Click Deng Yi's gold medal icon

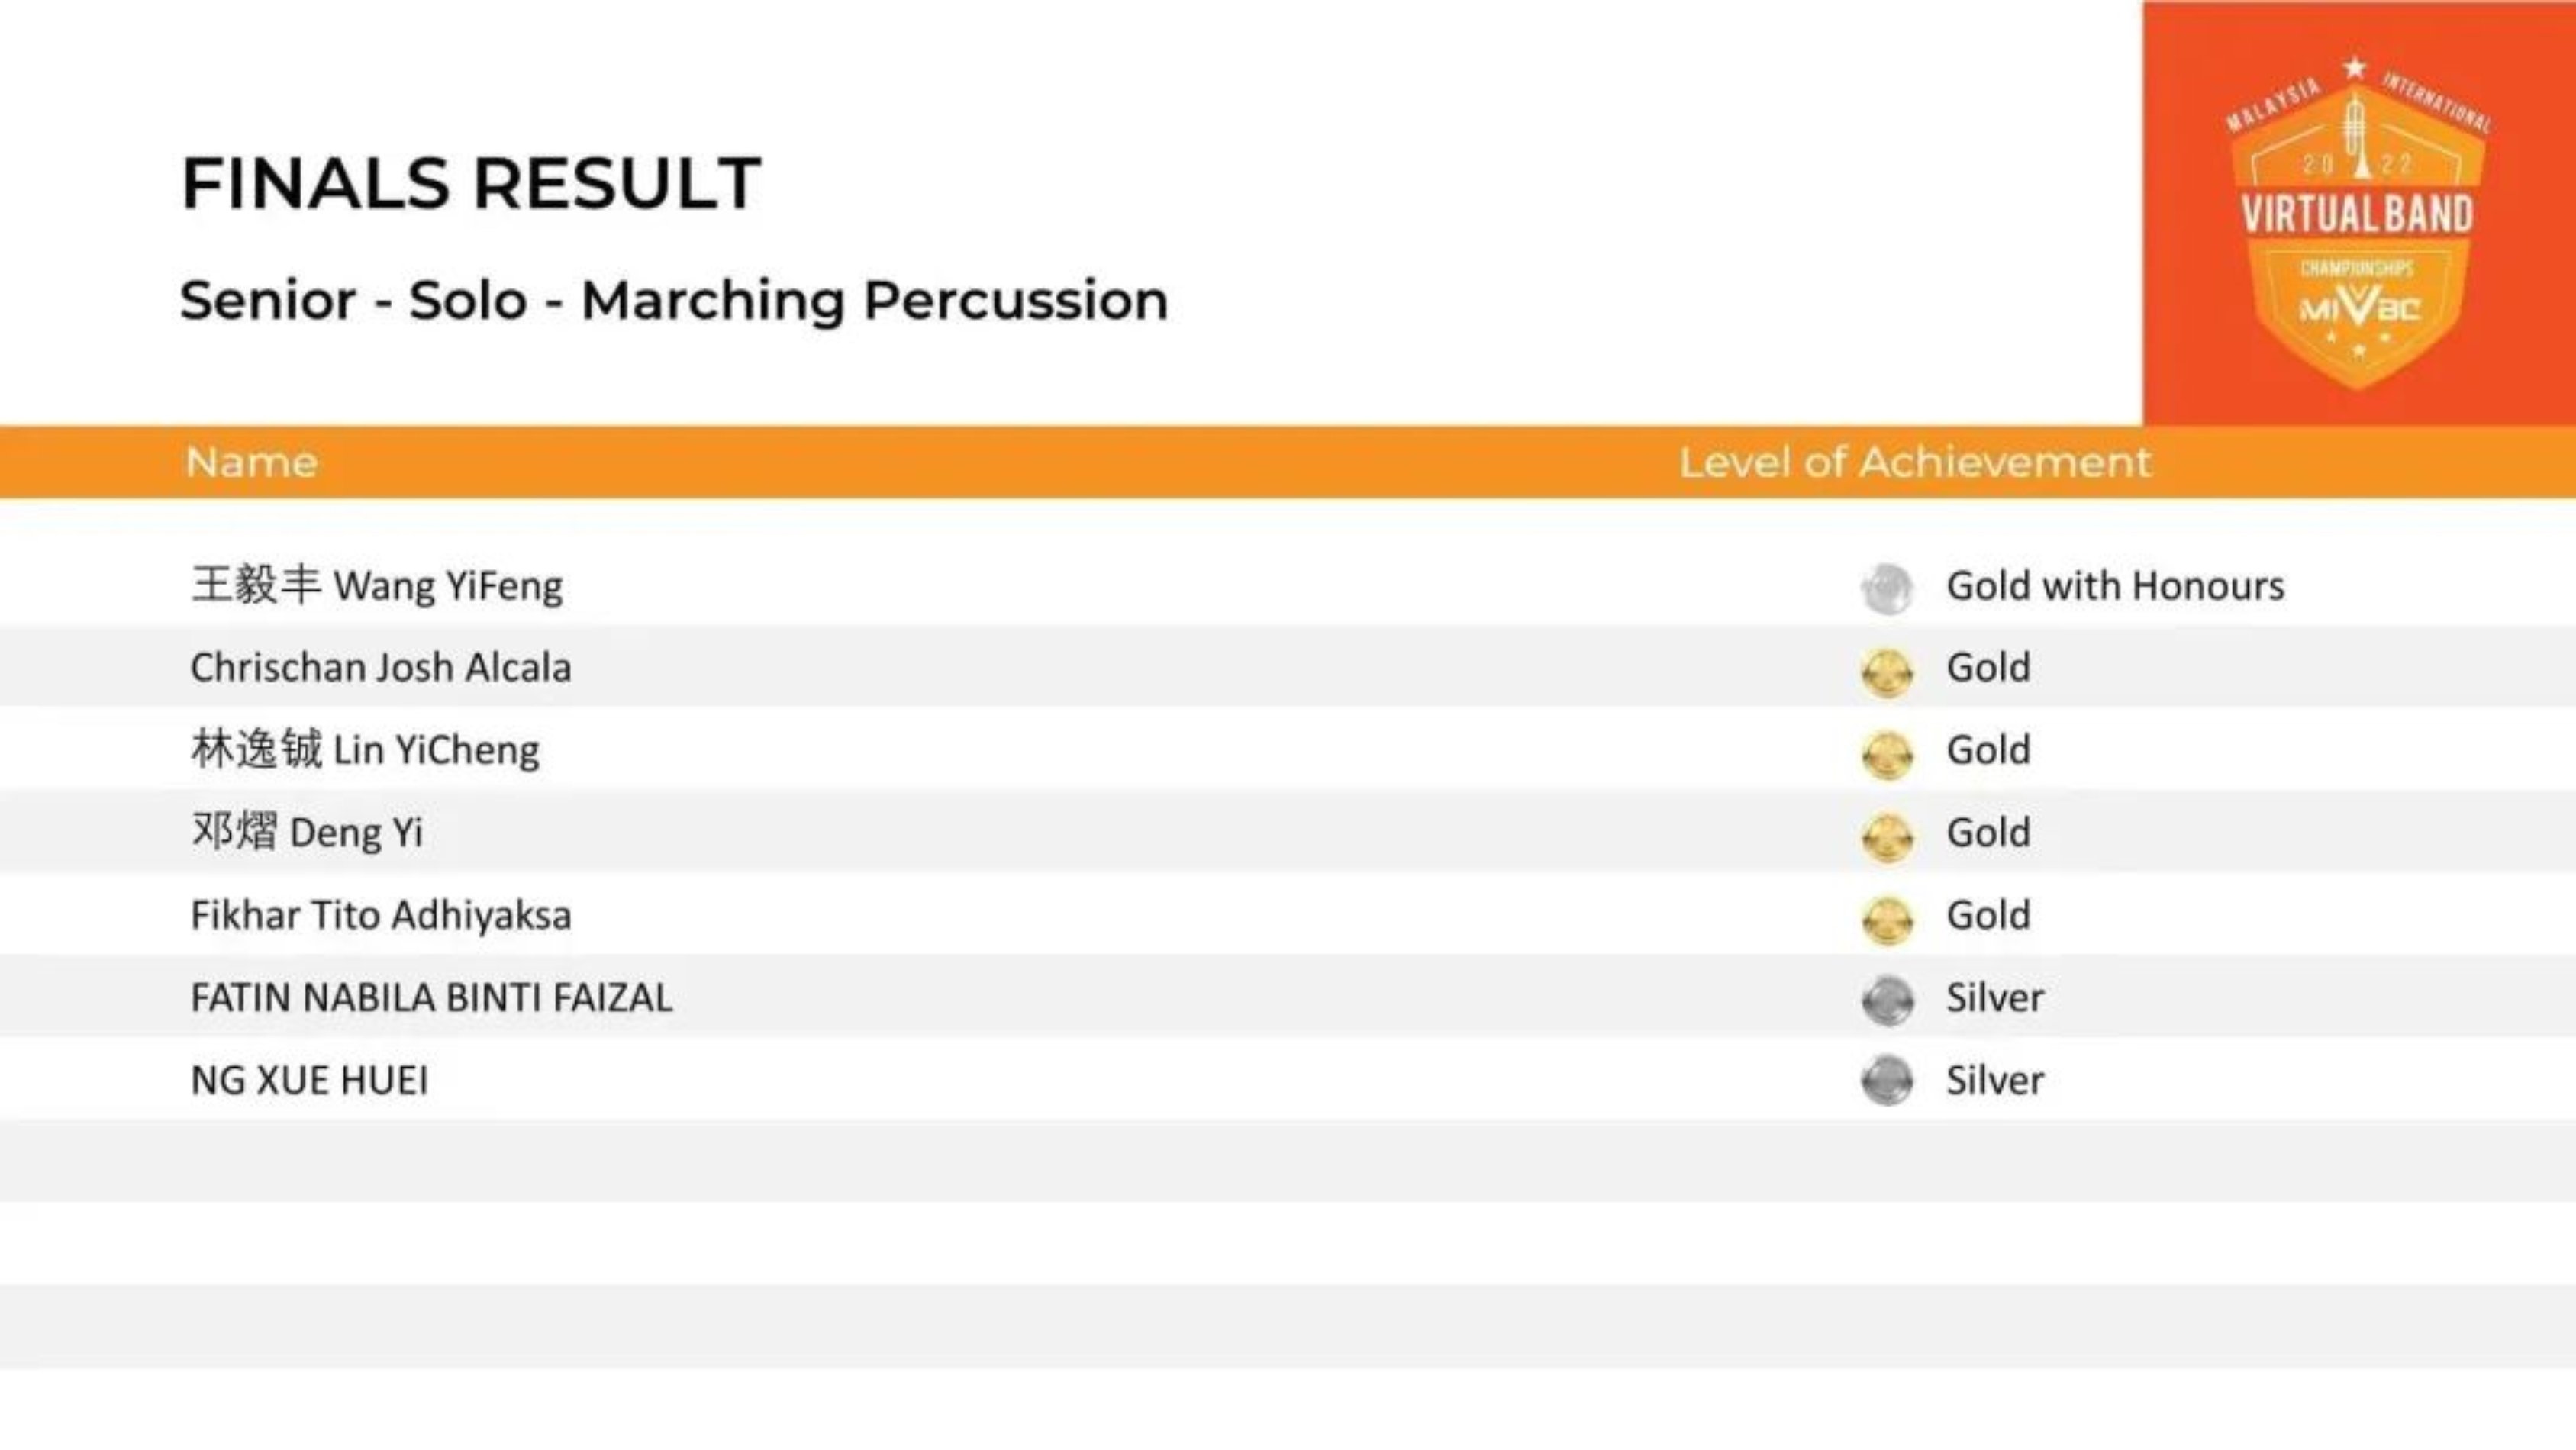[1886, 836]
